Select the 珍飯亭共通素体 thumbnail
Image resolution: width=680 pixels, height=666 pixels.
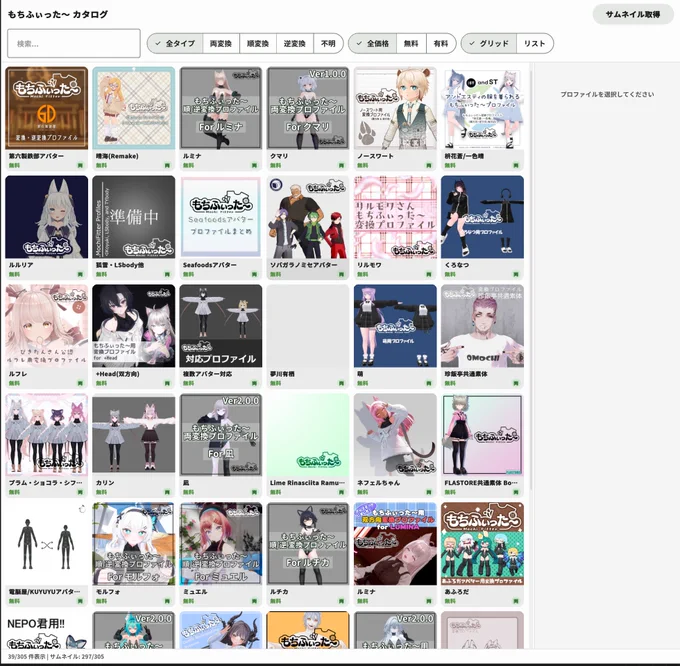482,326
